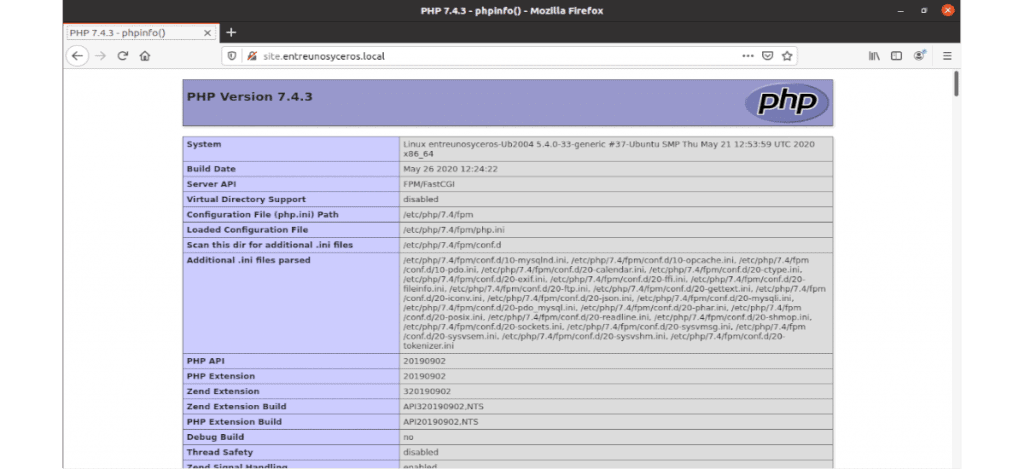Select the /etc/php/7.4/fpm/php.ini path
This screenshot has width=1024, height=469.
pyautogui.click(x=454, y=230)
